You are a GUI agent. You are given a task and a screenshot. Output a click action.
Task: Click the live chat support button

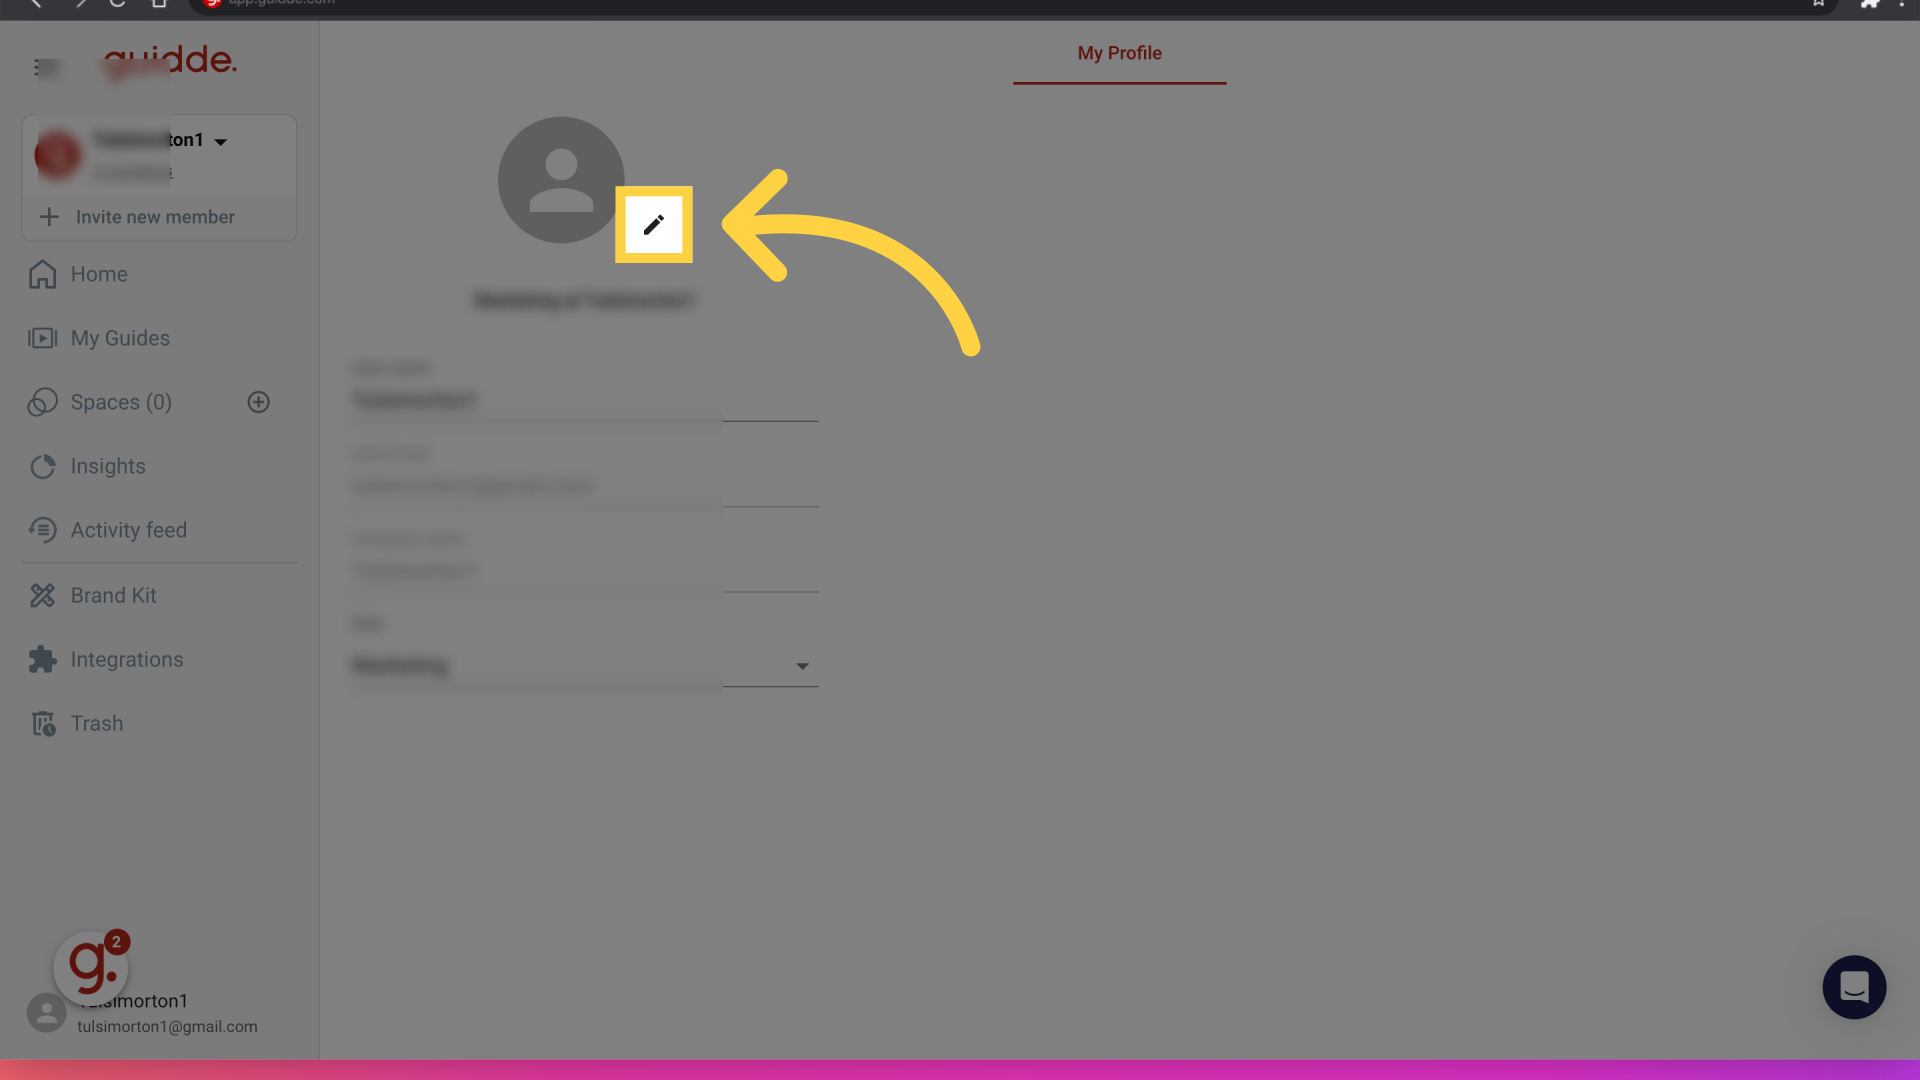[x=1855, y=988]
